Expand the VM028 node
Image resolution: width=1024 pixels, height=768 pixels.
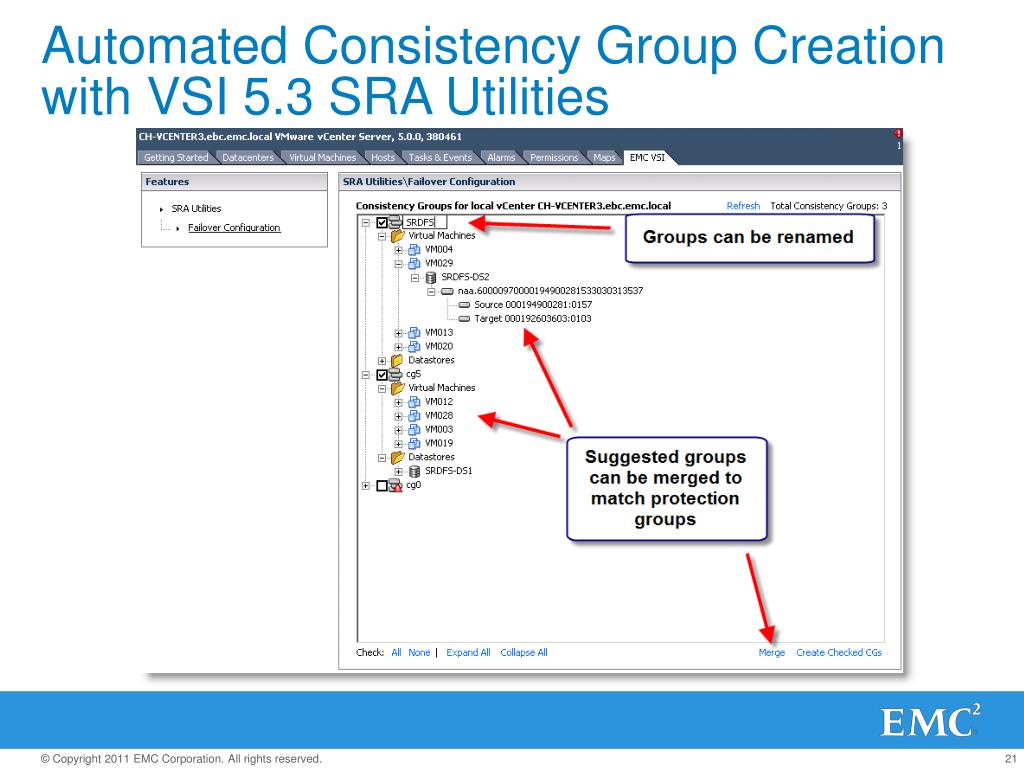398,416
